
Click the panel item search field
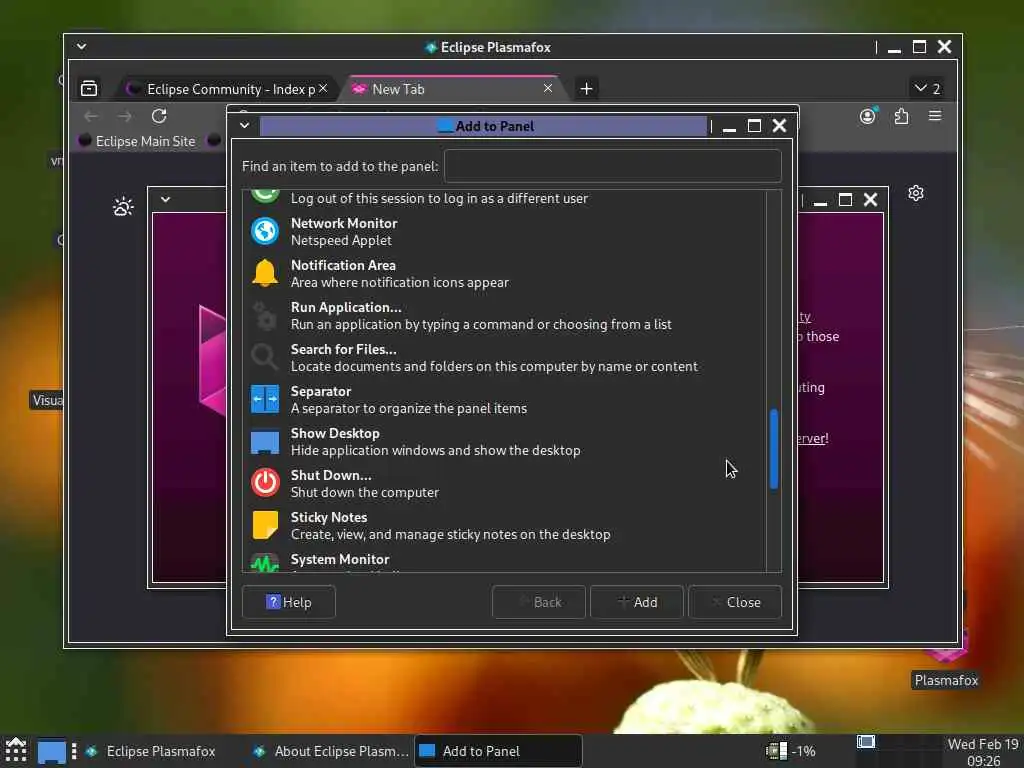(x=613, y=166)
